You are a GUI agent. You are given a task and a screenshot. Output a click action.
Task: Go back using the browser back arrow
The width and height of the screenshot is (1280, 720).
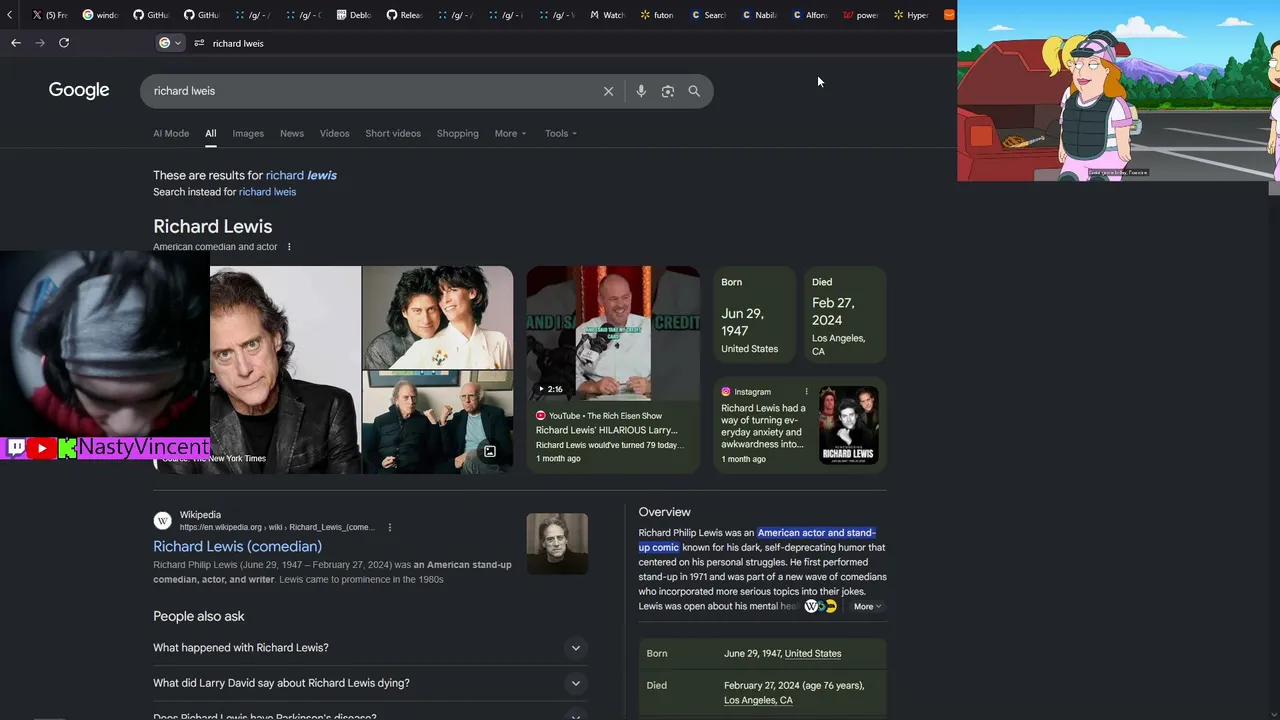(16, 43)
